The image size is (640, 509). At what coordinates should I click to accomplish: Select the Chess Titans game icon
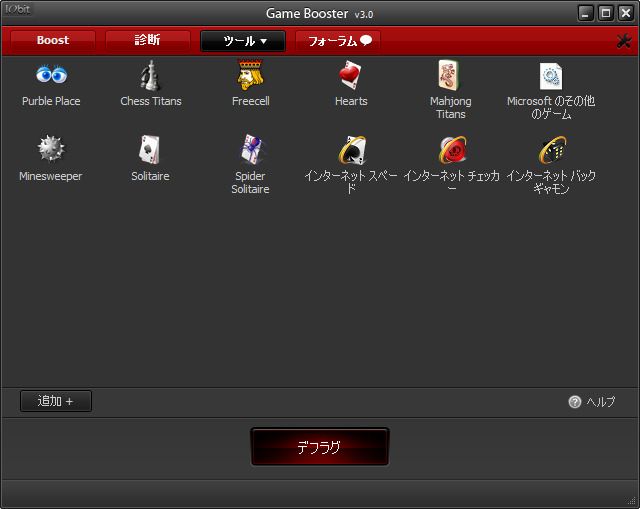150,76
